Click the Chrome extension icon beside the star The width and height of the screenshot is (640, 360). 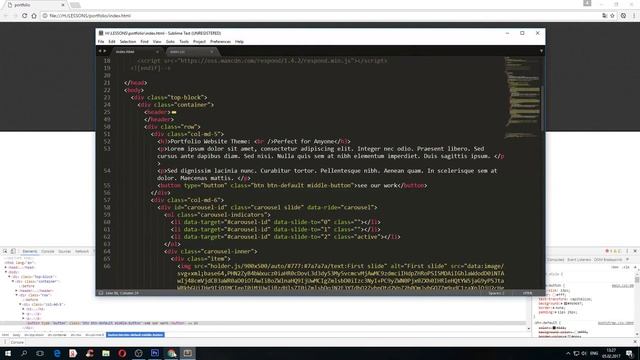coord(623,16)
